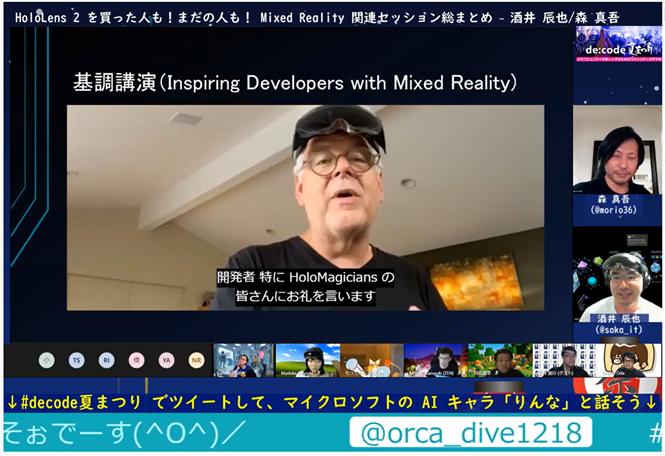665x456 pixels.
Task: Click 森 真吾 speaker video feed
Action: [617, 150]
